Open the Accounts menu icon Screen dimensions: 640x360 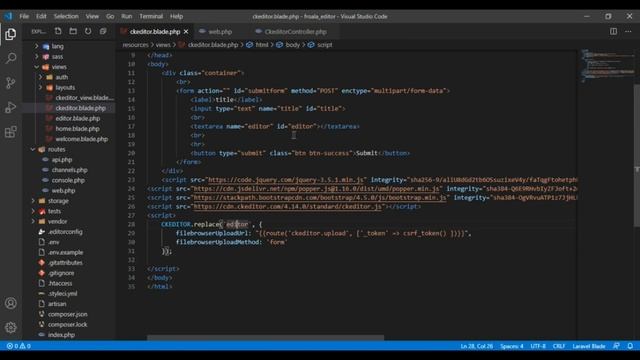pyautogui.click(x=11, y=303)
